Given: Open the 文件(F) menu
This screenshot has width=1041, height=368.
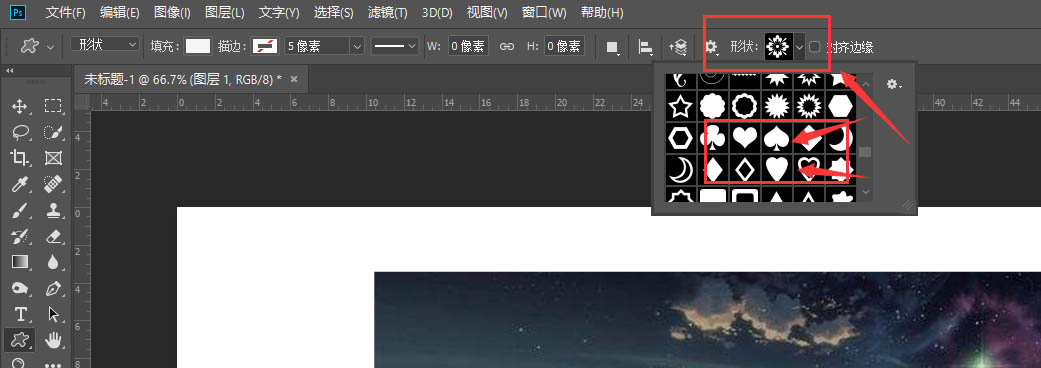Looking at the screenshot, I should click(x=66, y=12).
